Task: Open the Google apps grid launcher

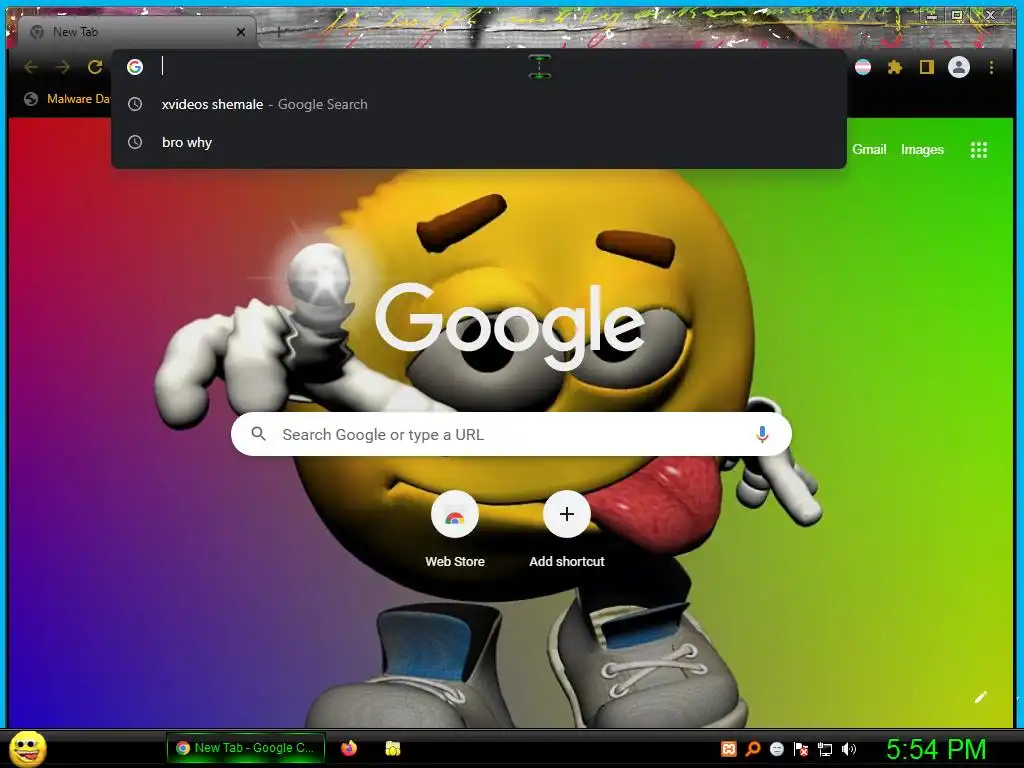Action: [978, 150]
